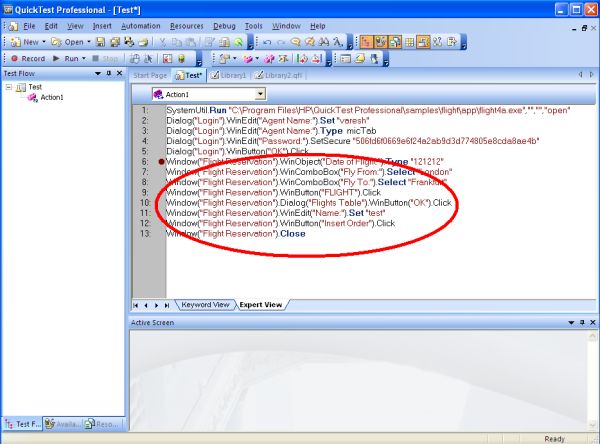Select Action1 in the Test Flow tree
Screen dimensions: 600x444
pyautogui.click(x=52, y=97)
